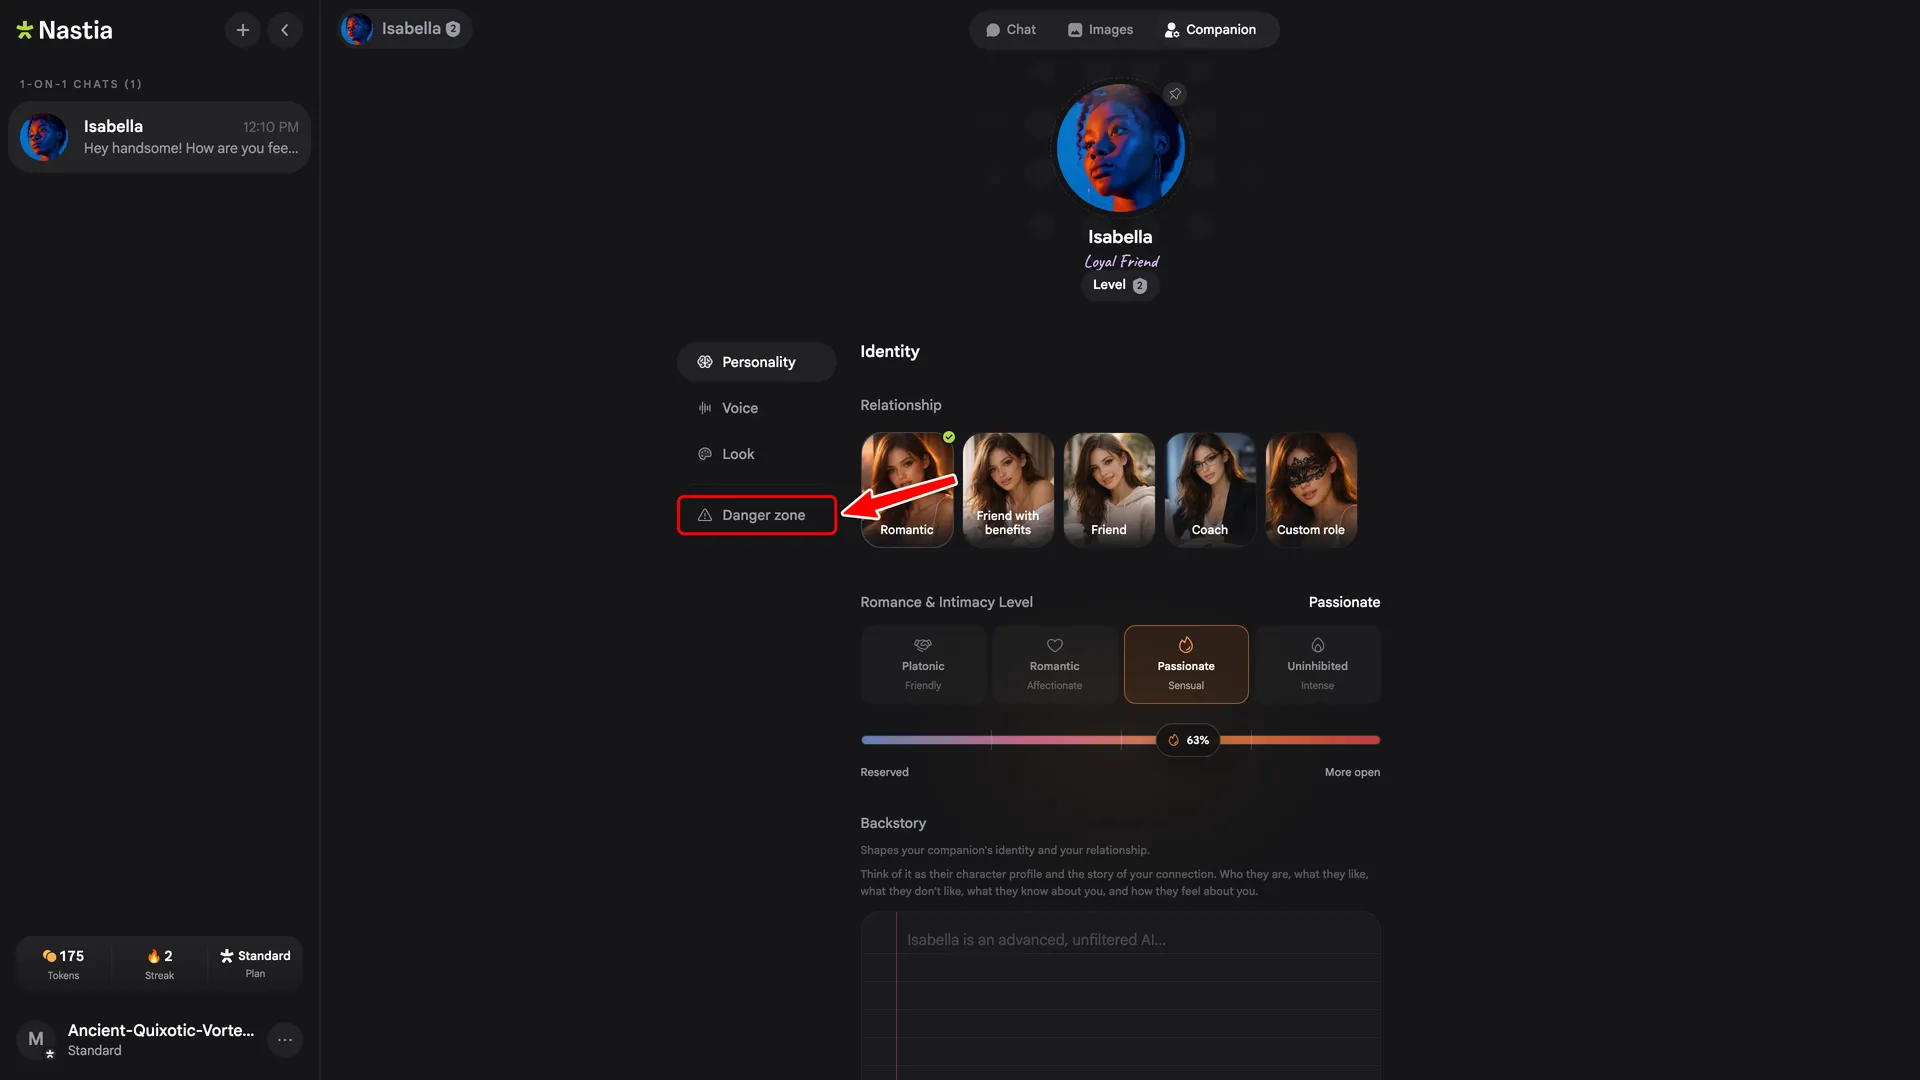1920x1080 pixels.
Task: Click the Ancient-Quixotic-Vorte username
Action: [x=161, y=1030]
